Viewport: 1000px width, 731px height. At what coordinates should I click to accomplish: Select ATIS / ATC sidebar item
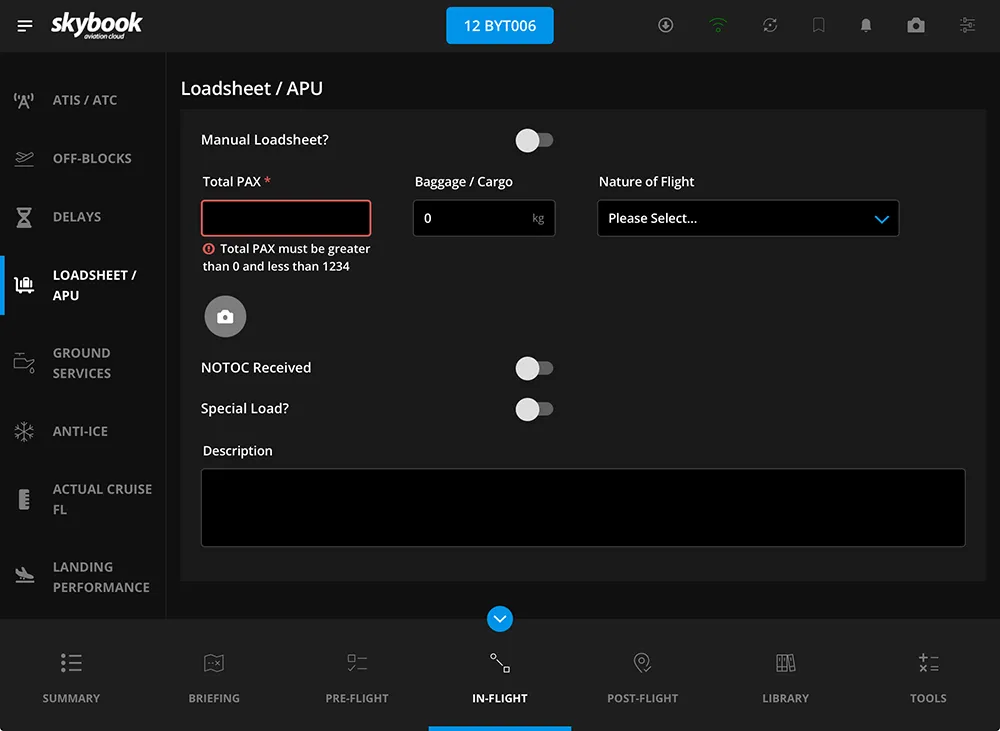(83, 100)
